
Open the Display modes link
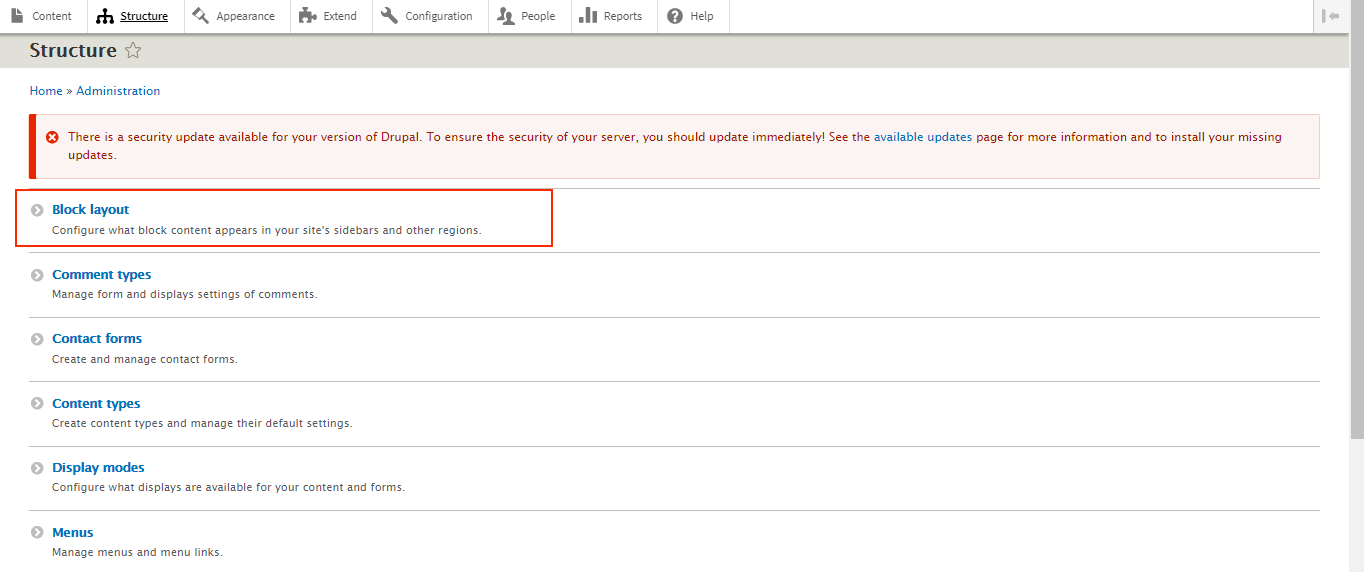[98, 468]
